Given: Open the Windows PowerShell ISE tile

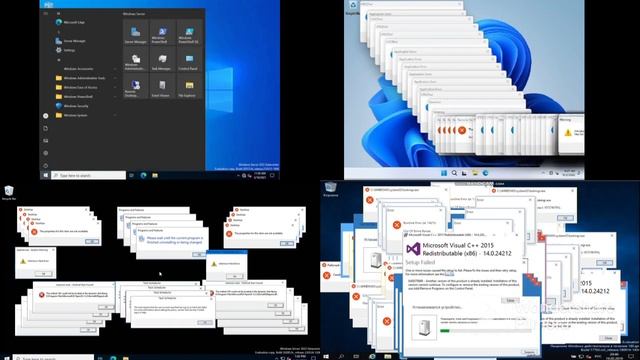Looking at the screenshot, I should 189,32.
